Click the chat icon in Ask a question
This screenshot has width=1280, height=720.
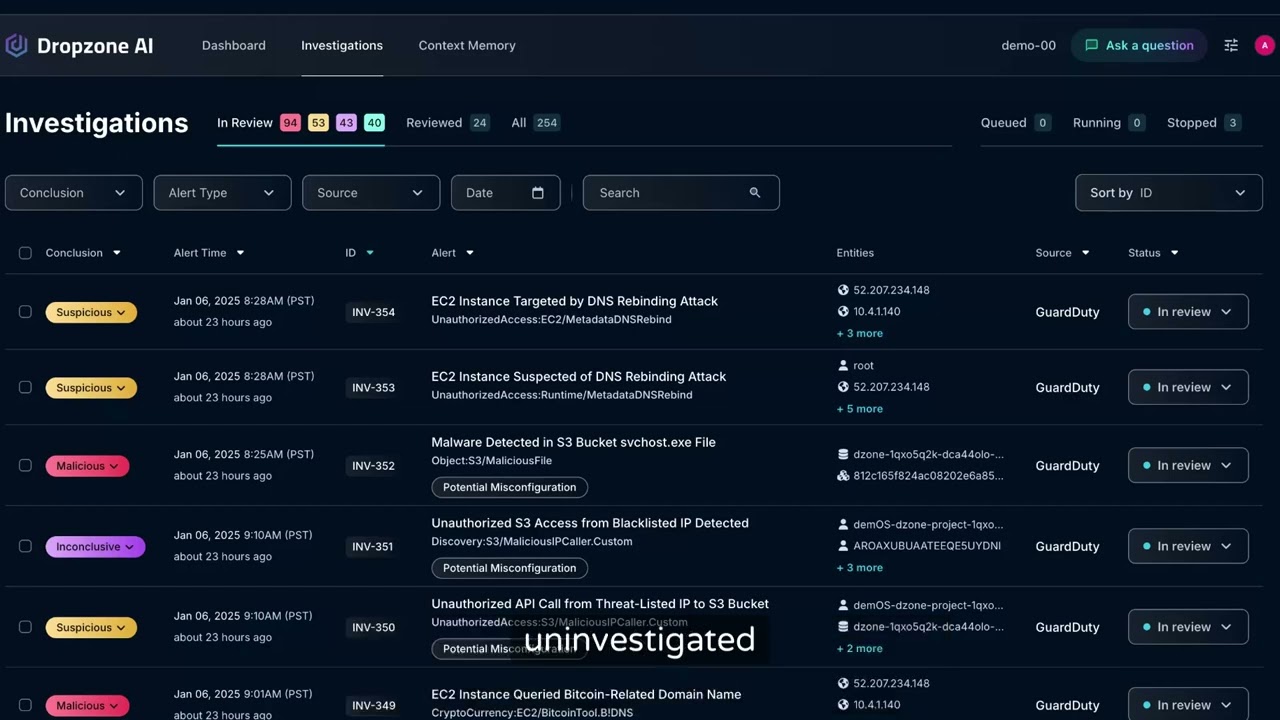tap(1091, 45)
